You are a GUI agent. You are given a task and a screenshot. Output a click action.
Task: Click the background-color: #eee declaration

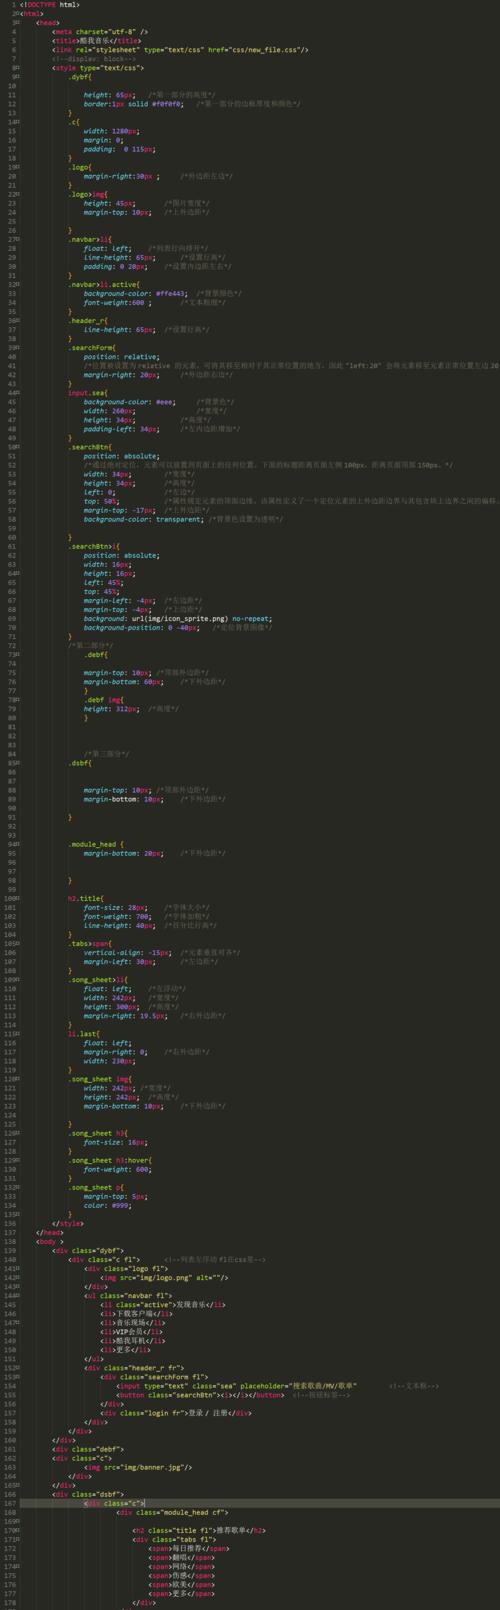tap(130, 402)
